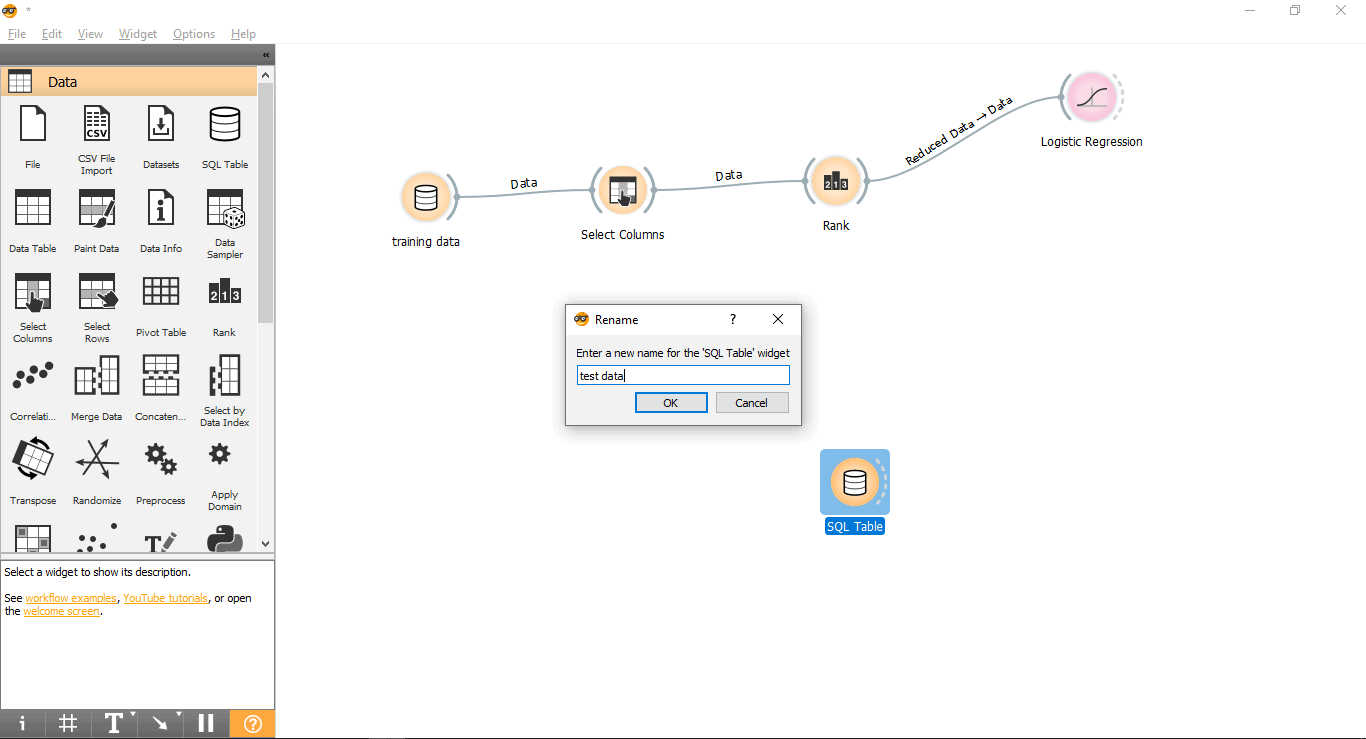The image size is (1366, 739).
Task: Confirm rename with the OK button
Action: (671, 403)
